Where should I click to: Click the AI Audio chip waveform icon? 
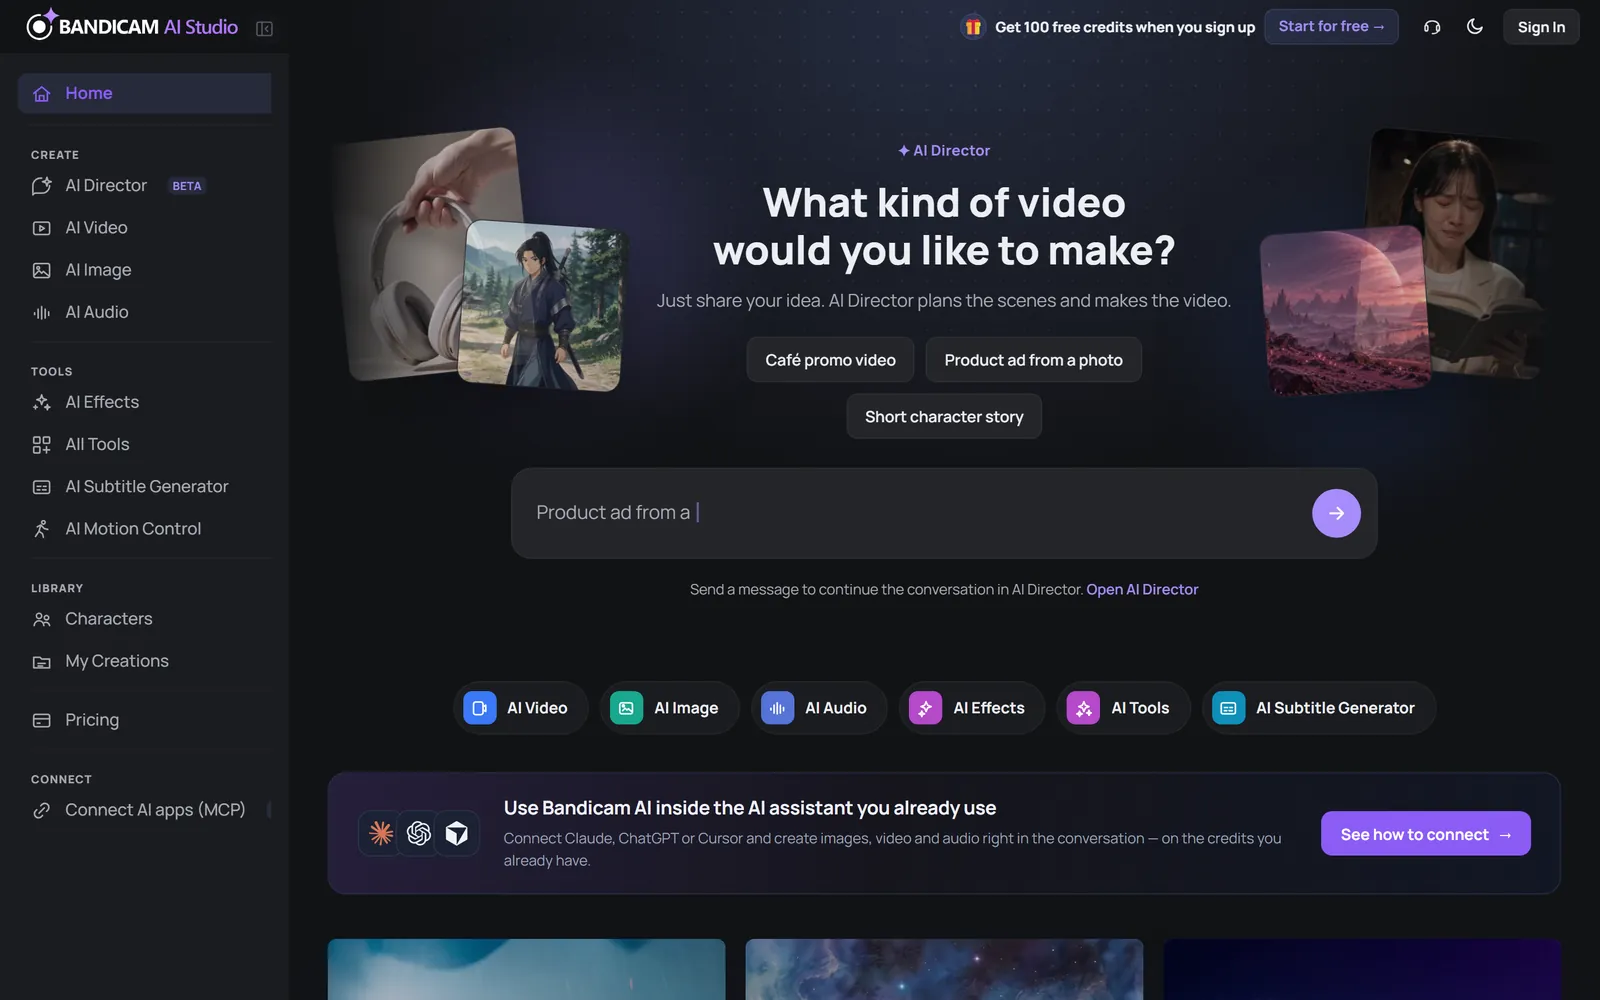(x=778, y=708)
